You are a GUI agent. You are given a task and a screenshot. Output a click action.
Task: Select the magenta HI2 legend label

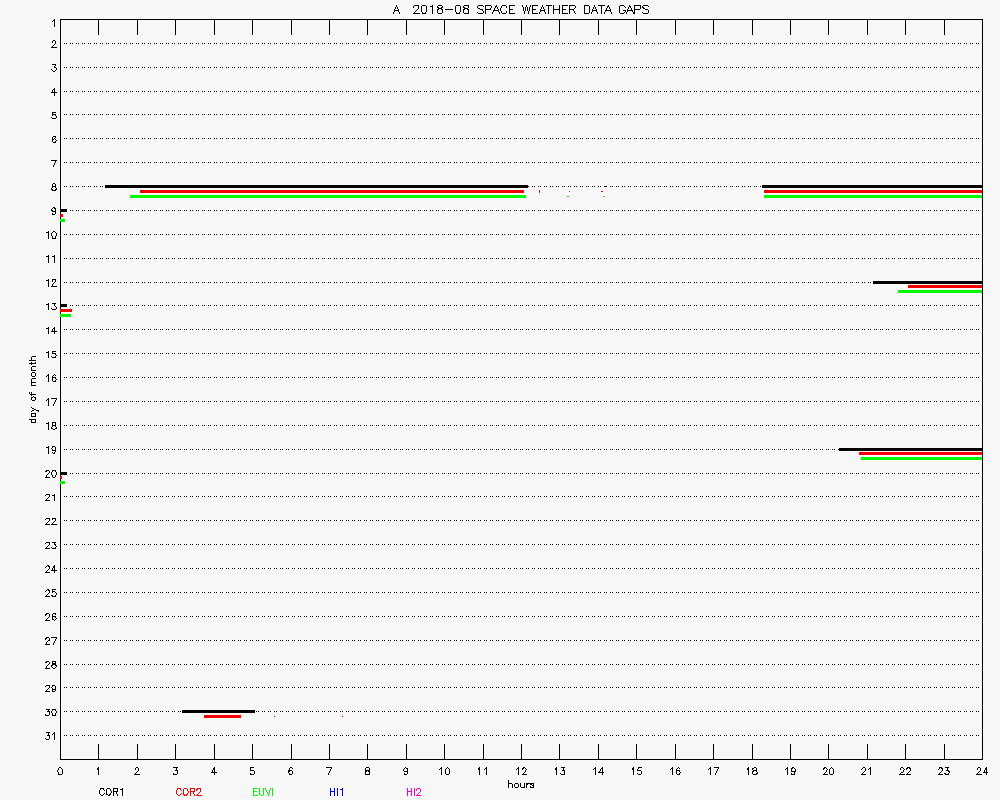coord(413,792)
